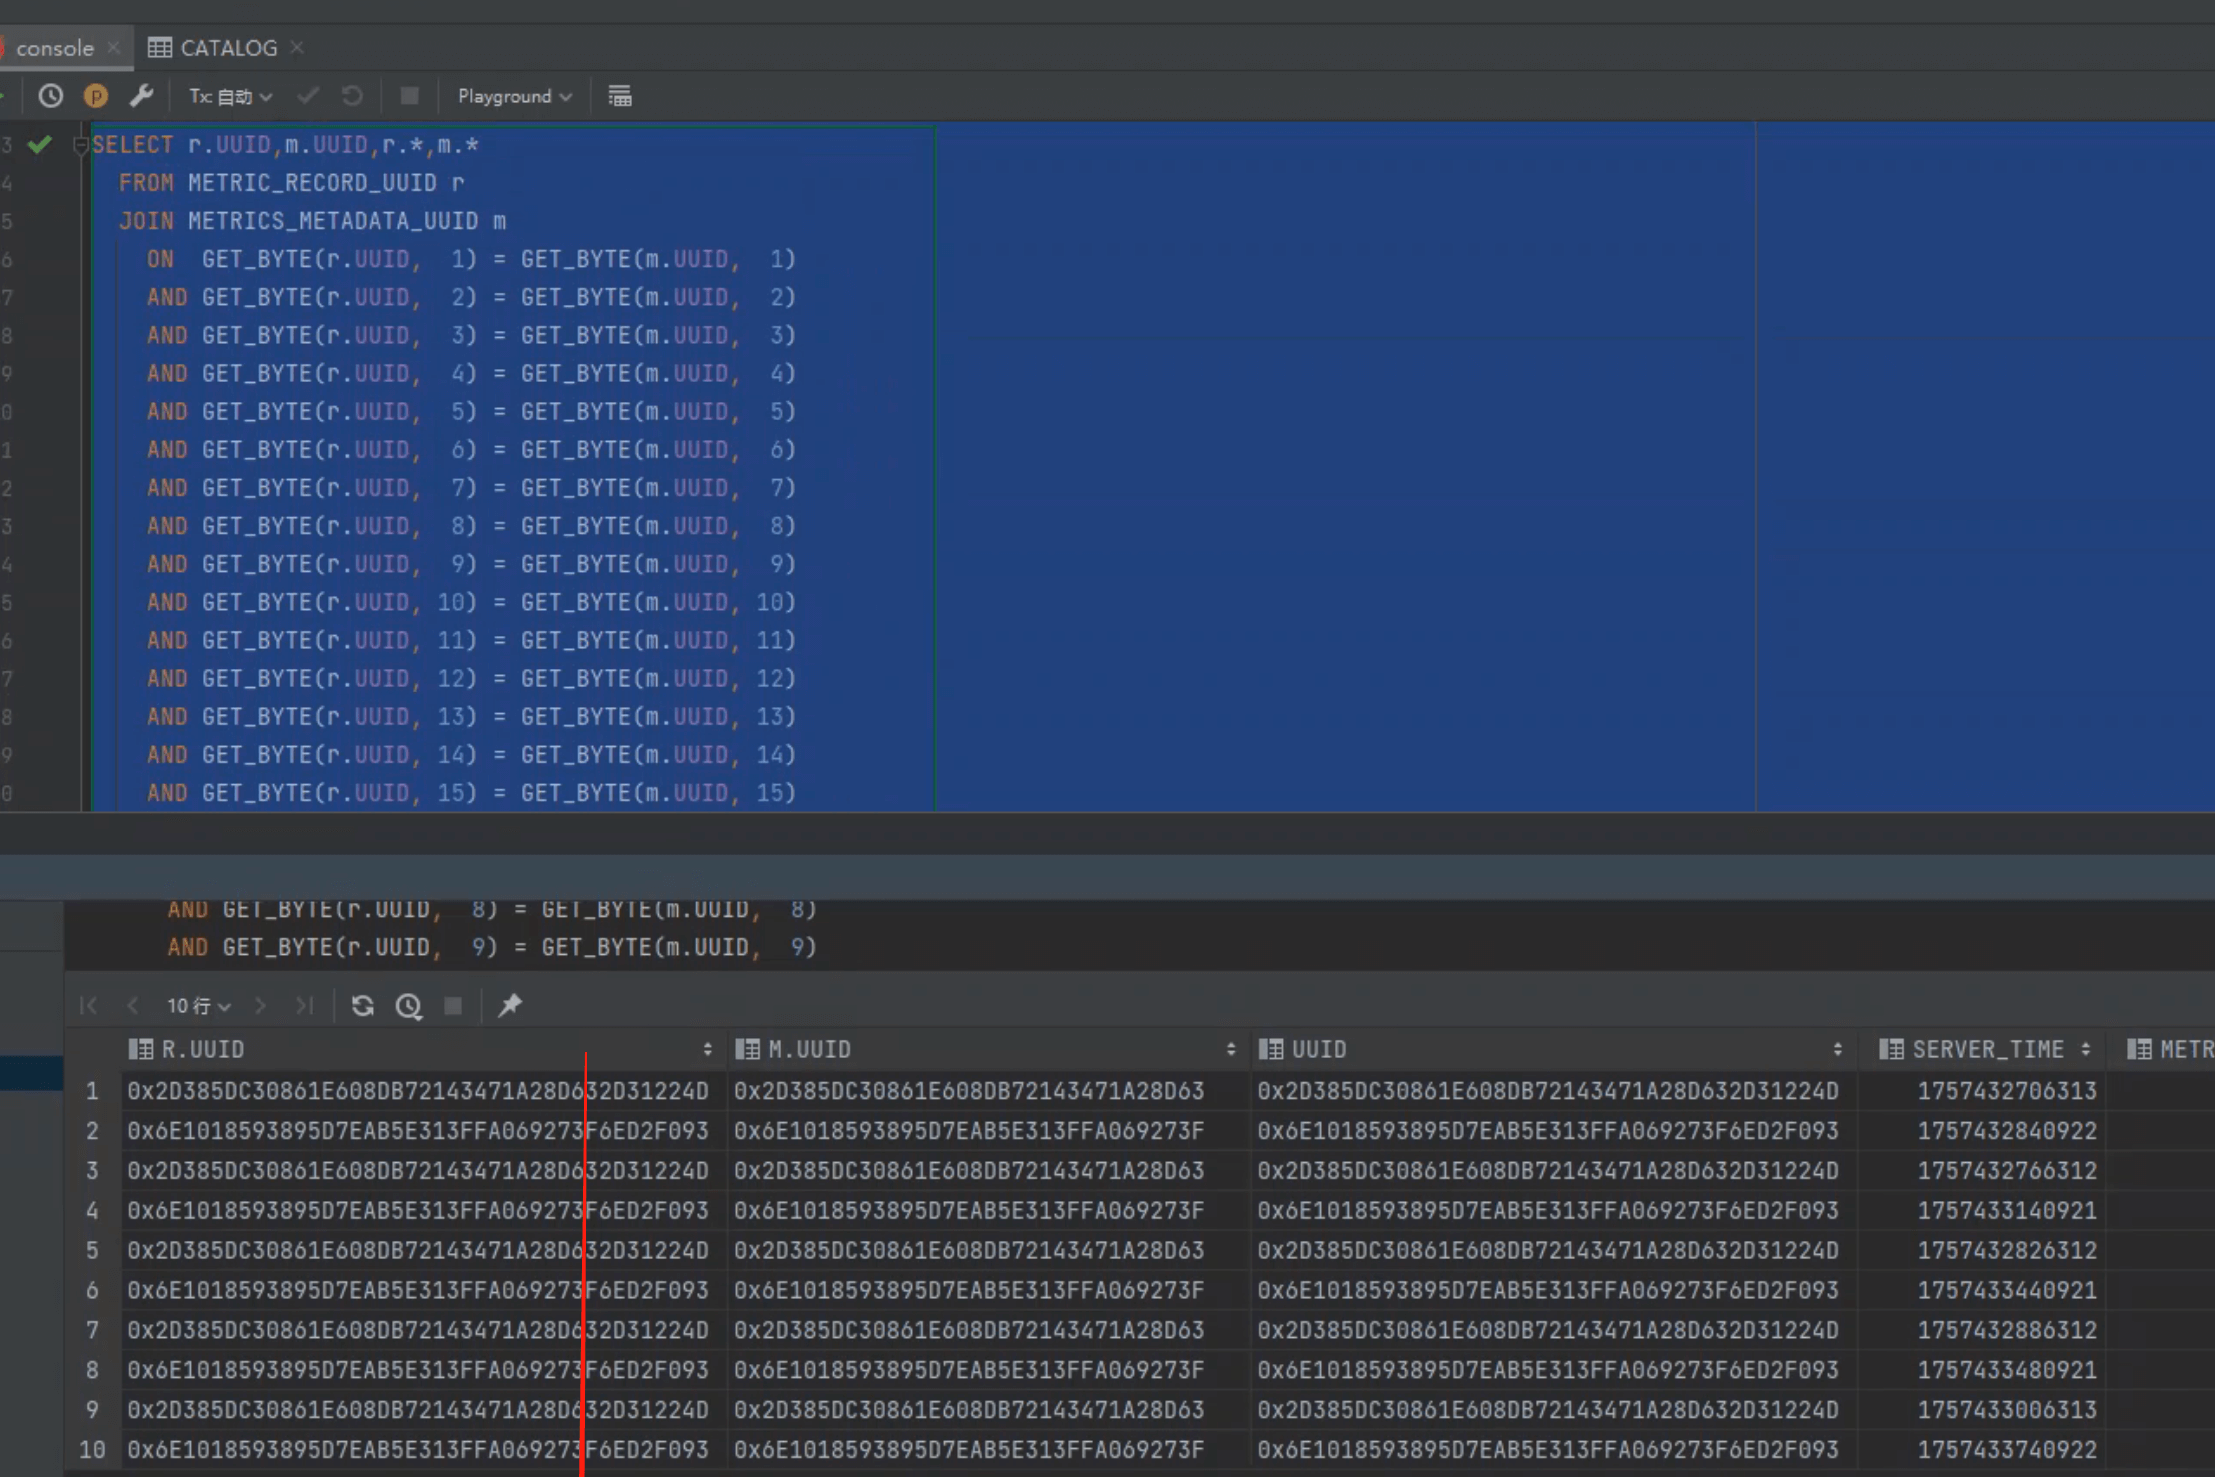Click the stop icon in results toolbar
The width and height of the screenshot is (2216, 1478).
(453, 1005)
